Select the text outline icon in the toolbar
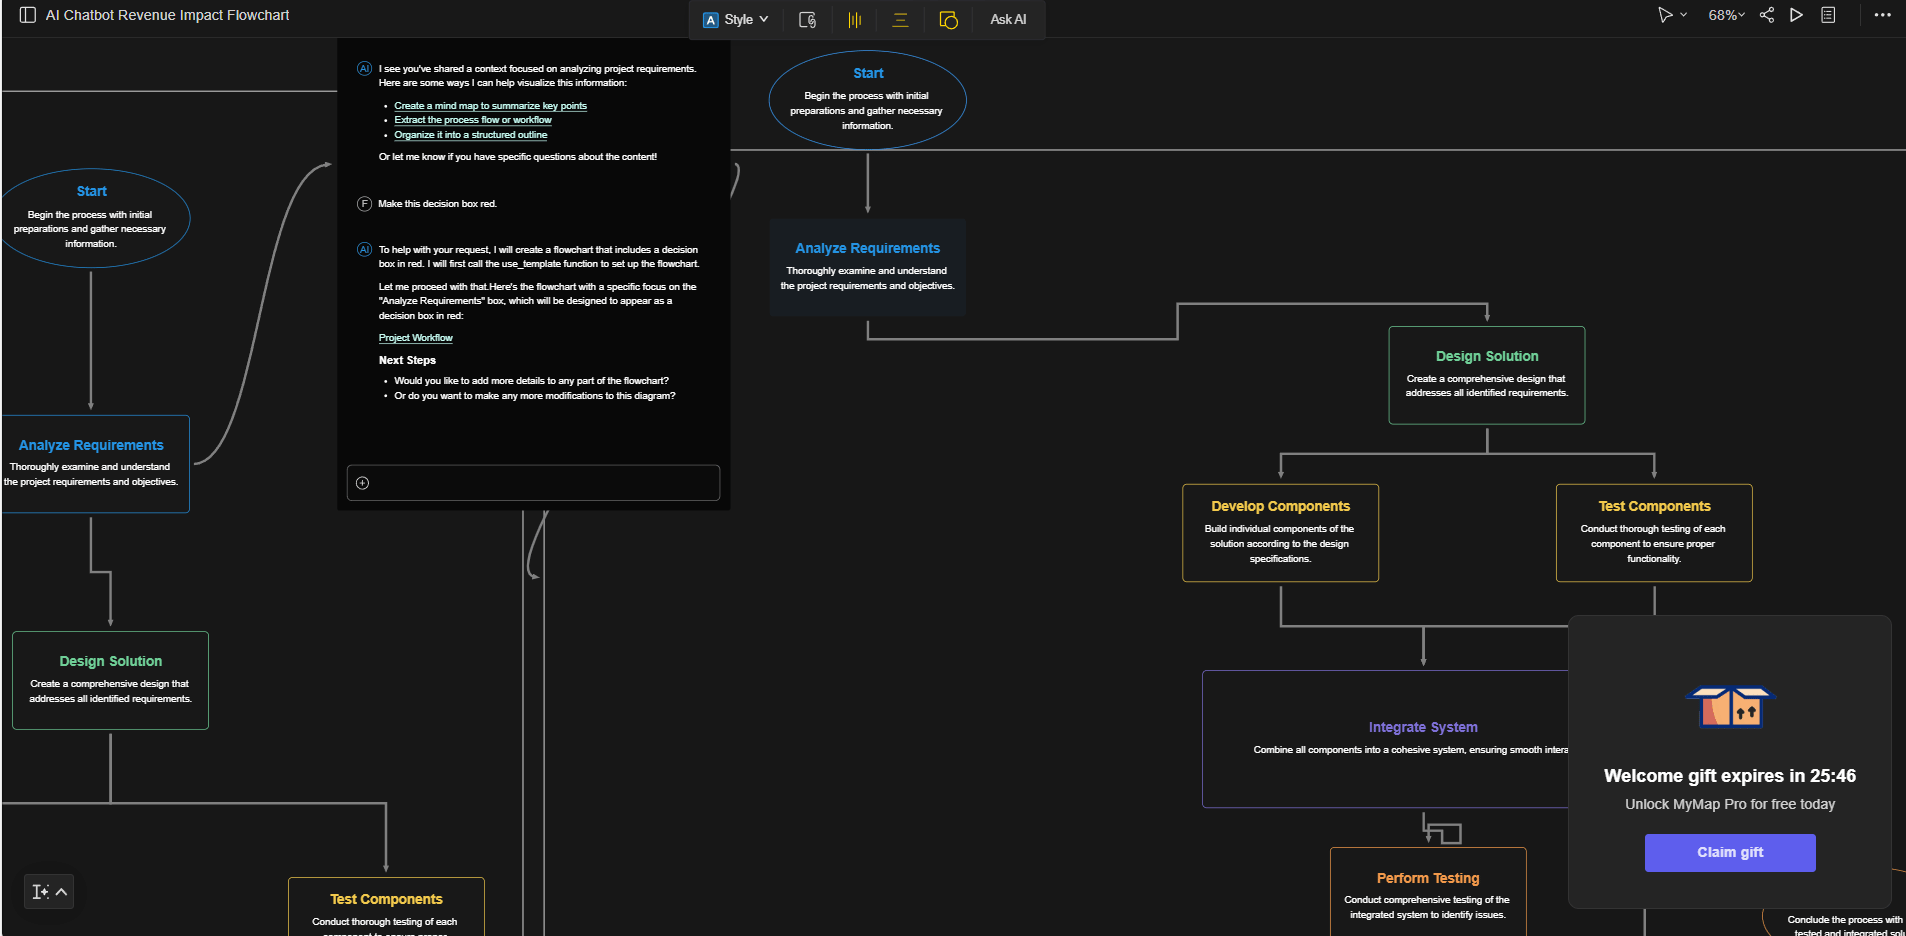 [901, 19]
